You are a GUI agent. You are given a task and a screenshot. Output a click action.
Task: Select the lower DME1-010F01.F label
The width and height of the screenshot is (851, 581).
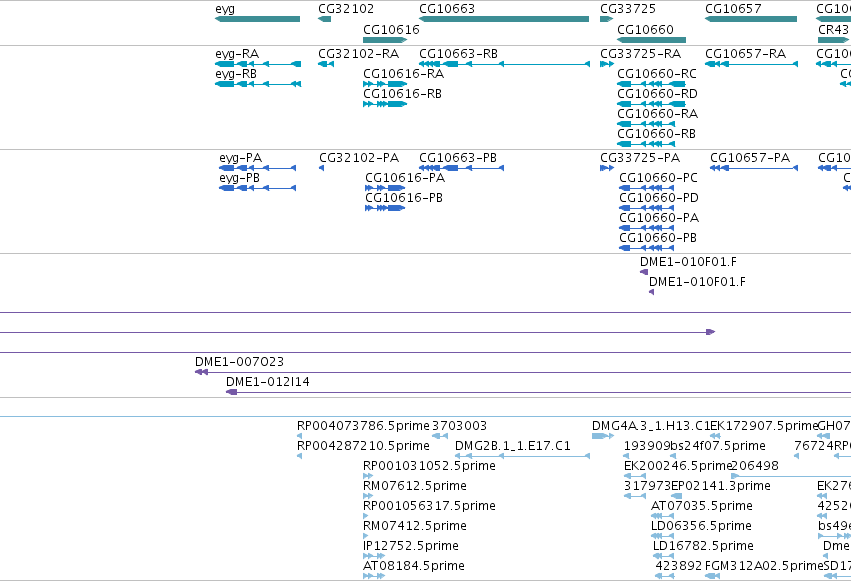(697, 282)
